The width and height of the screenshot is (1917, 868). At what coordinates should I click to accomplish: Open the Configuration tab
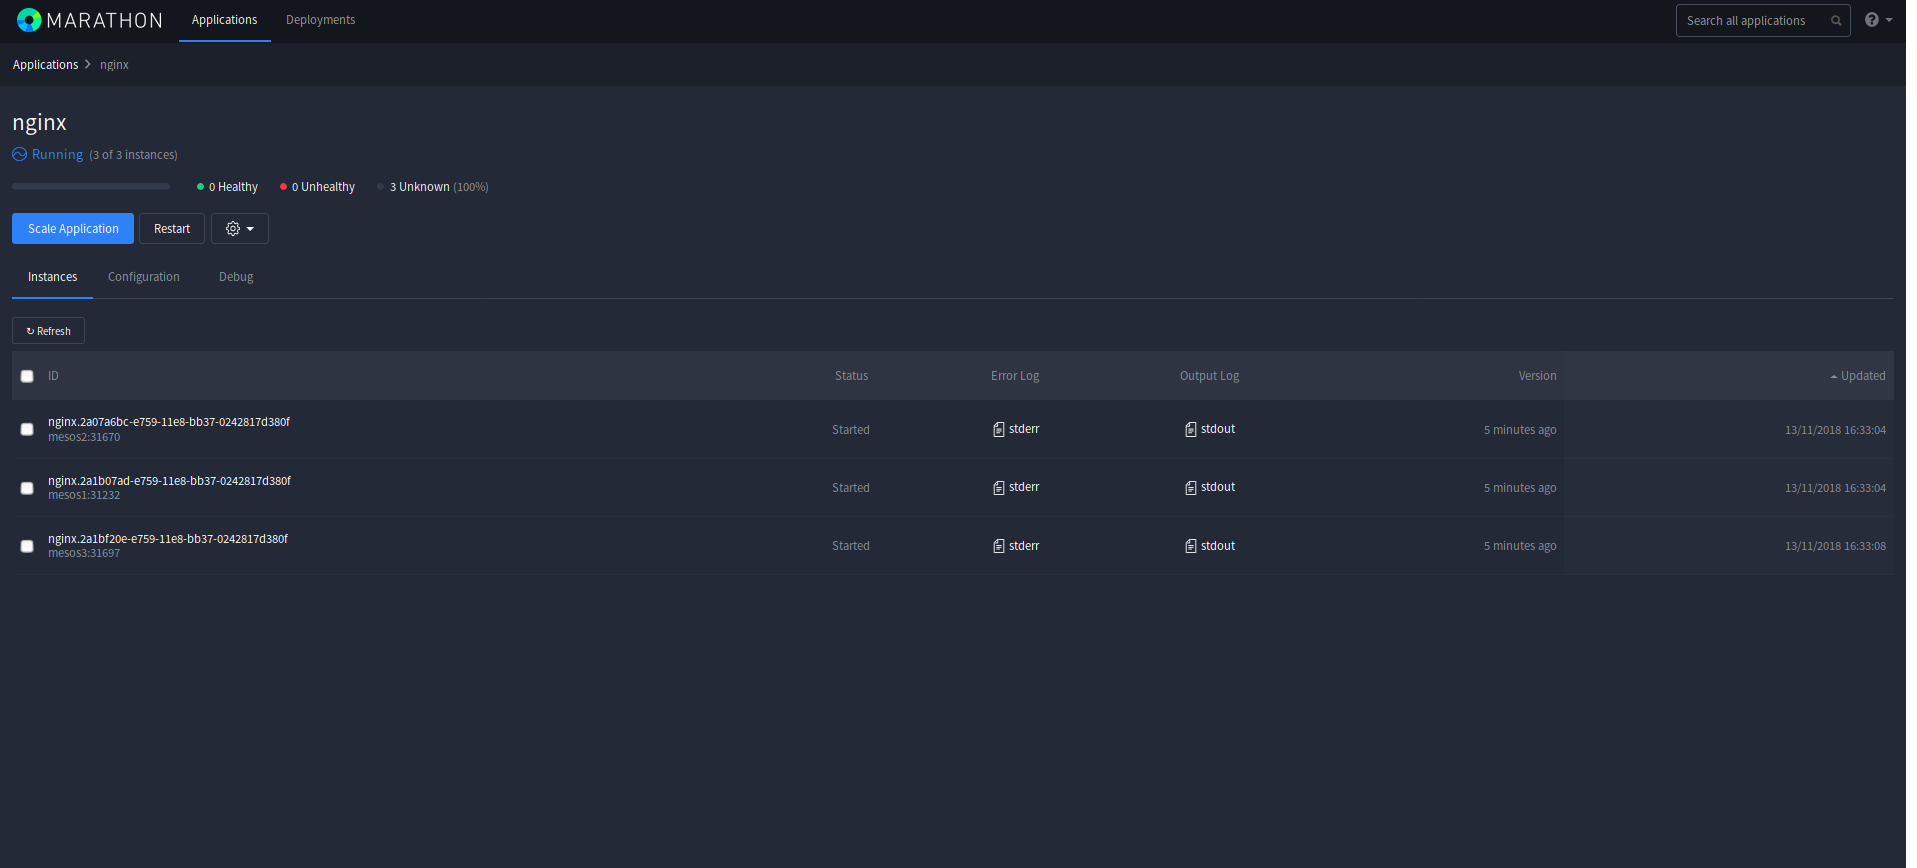144,277
